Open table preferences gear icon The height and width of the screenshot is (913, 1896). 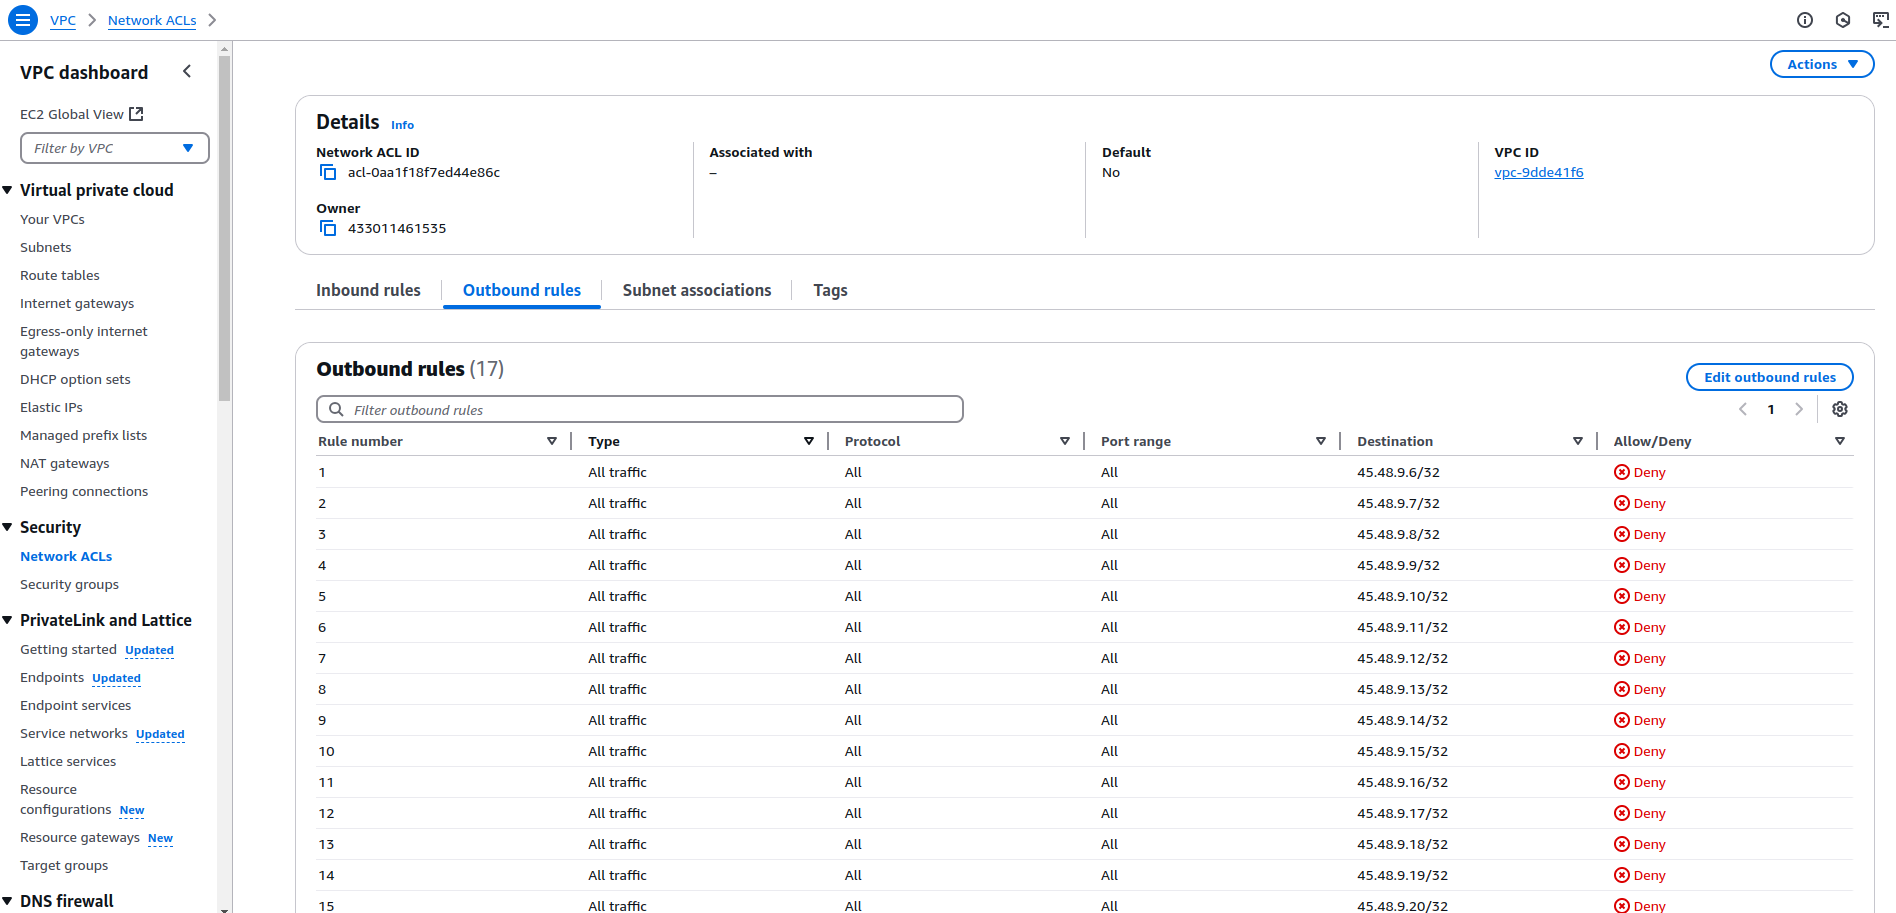click(x=1839, y=409)
